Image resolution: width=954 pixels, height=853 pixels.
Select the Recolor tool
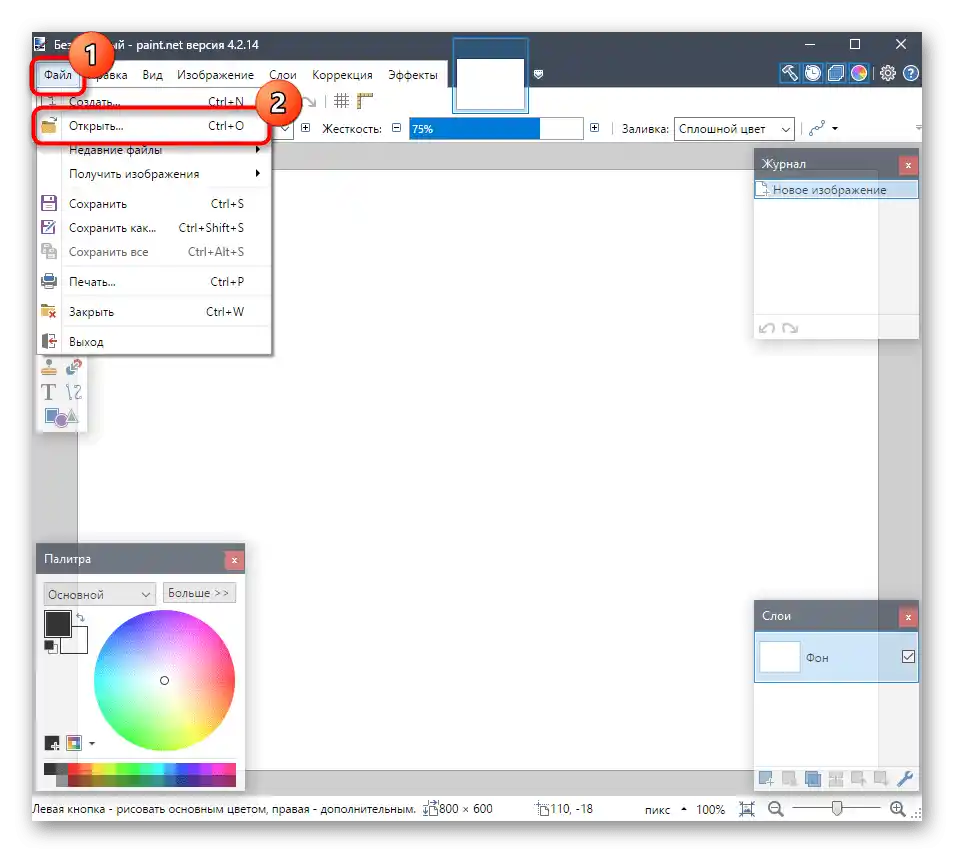73,367
